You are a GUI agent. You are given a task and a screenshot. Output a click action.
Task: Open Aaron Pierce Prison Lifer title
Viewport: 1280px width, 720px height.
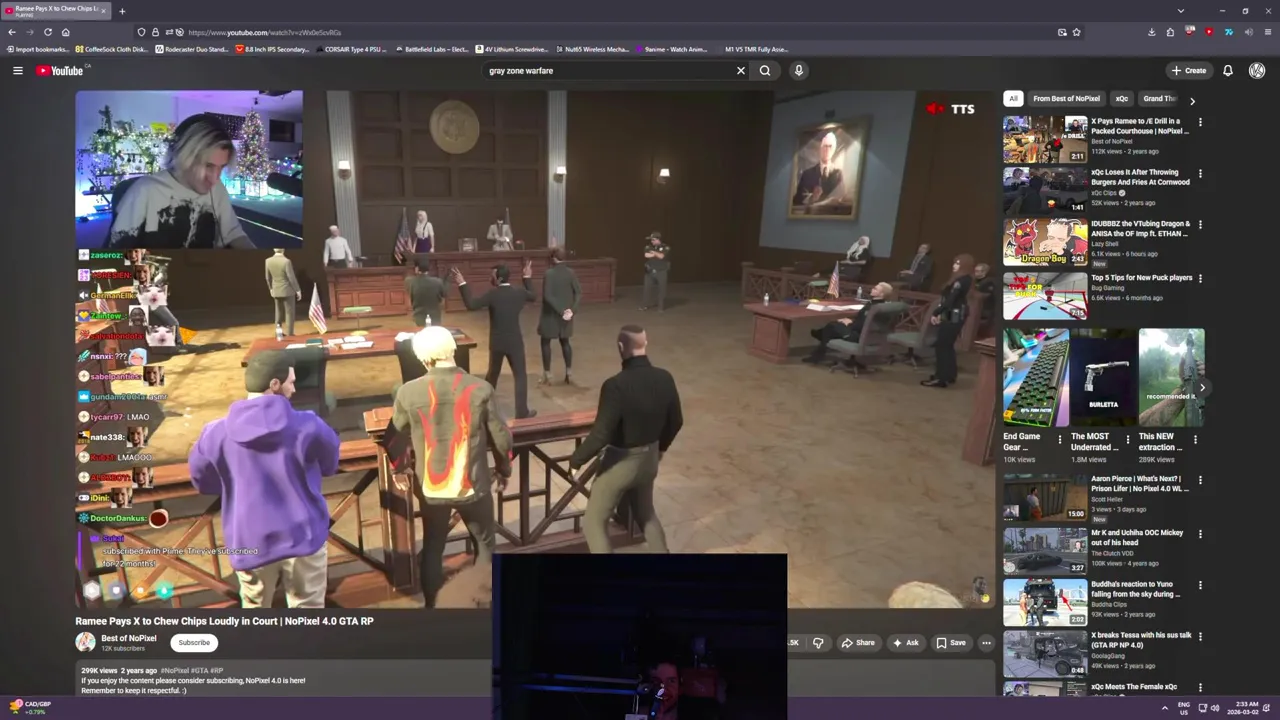tap(1140, 484)
